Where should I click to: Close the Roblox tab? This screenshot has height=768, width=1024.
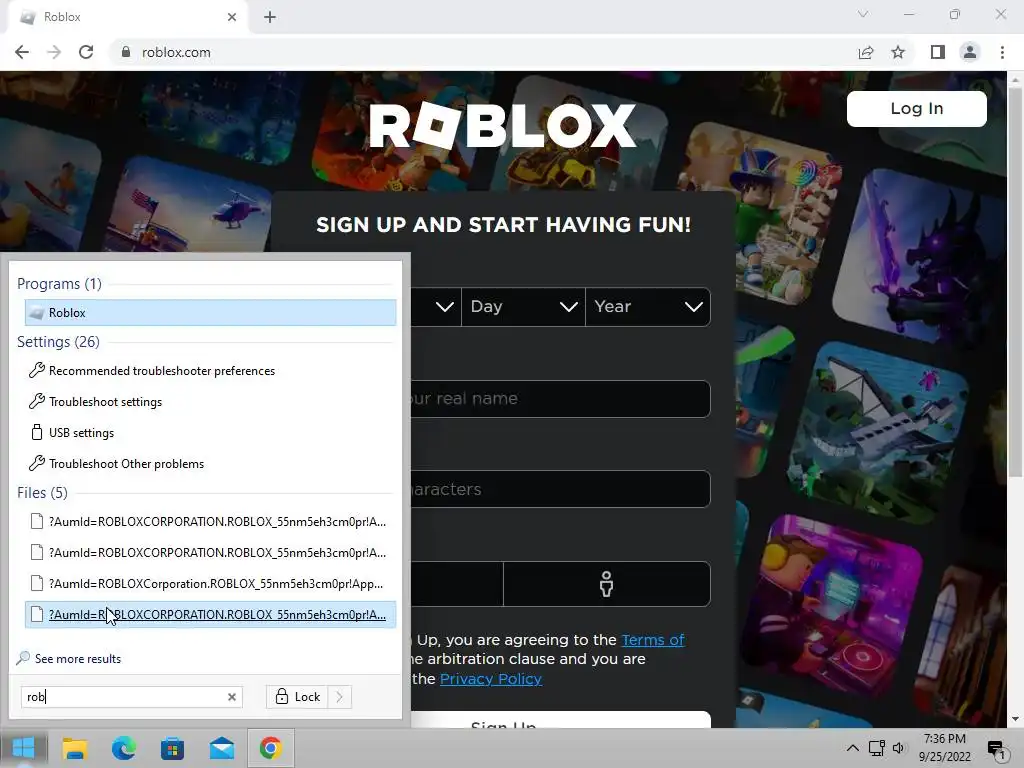click(x=232, y=18)
